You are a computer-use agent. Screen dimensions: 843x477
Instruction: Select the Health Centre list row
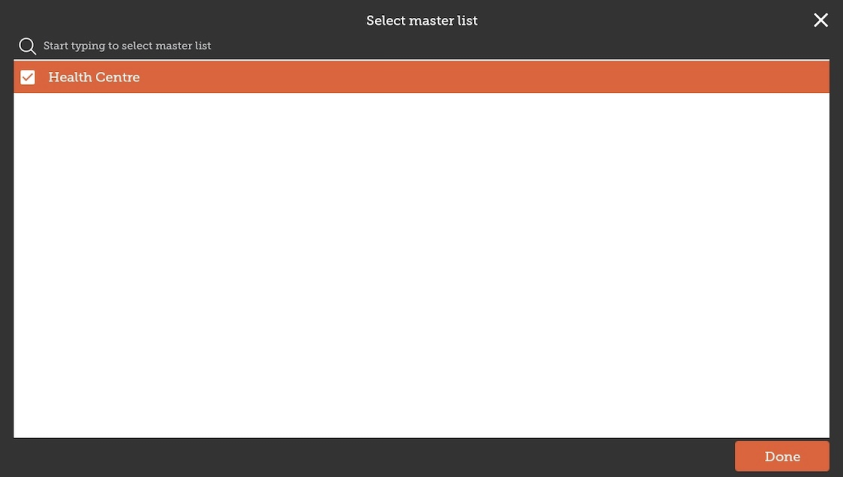420,78
